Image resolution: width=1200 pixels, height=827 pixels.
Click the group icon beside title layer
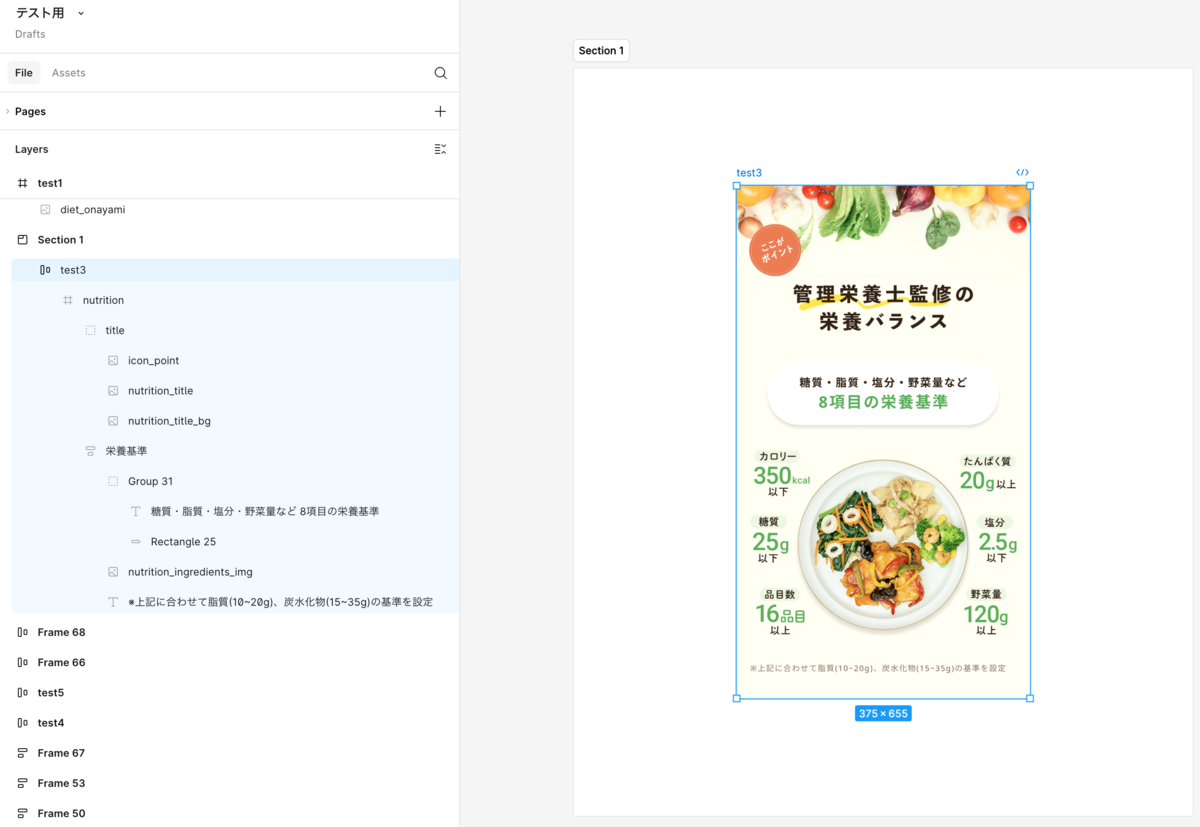90,330
